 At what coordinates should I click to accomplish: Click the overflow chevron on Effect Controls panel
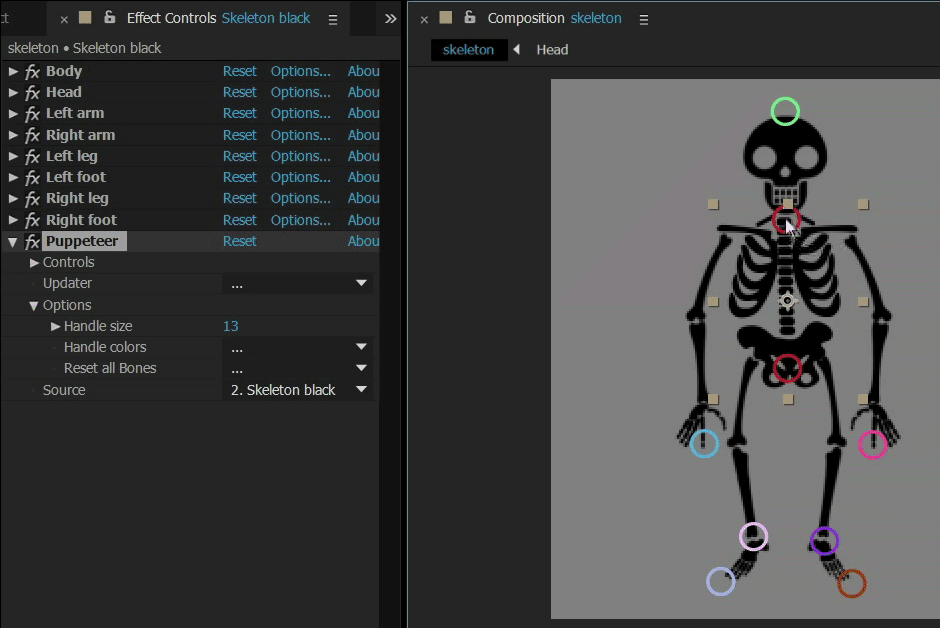(390, 18)
